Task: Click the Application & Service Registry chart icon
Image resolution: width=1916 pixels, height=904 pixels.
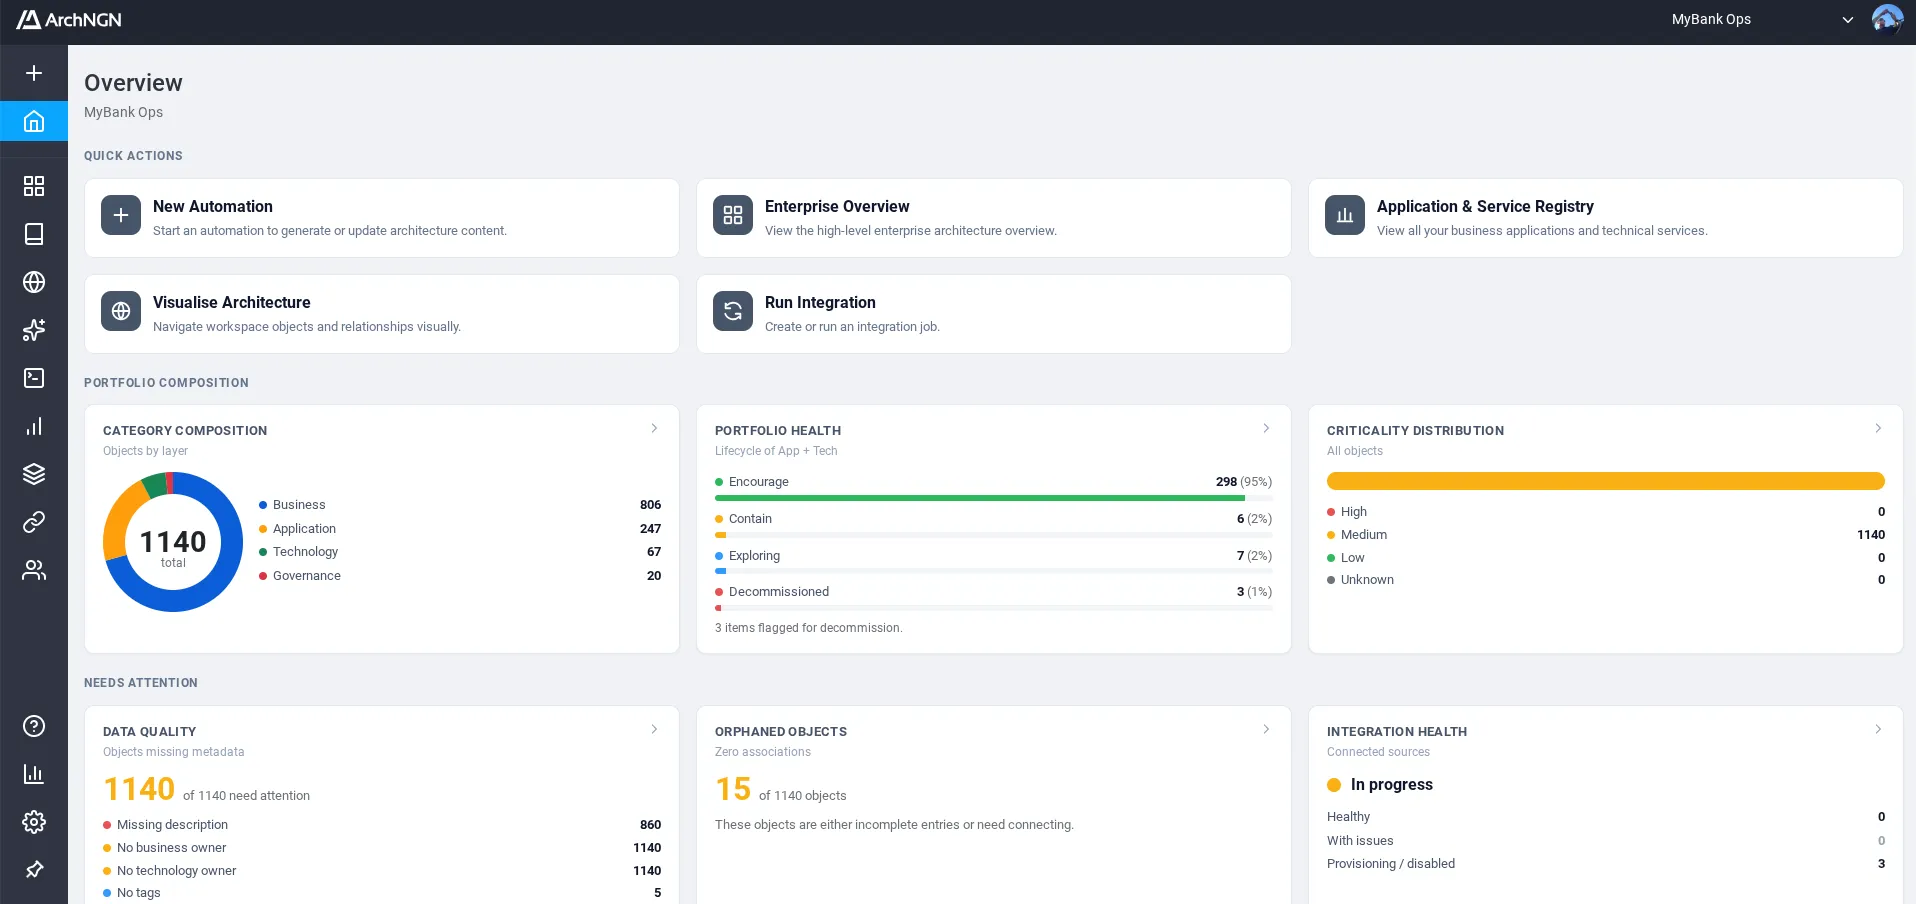Action: (1345, 215)
